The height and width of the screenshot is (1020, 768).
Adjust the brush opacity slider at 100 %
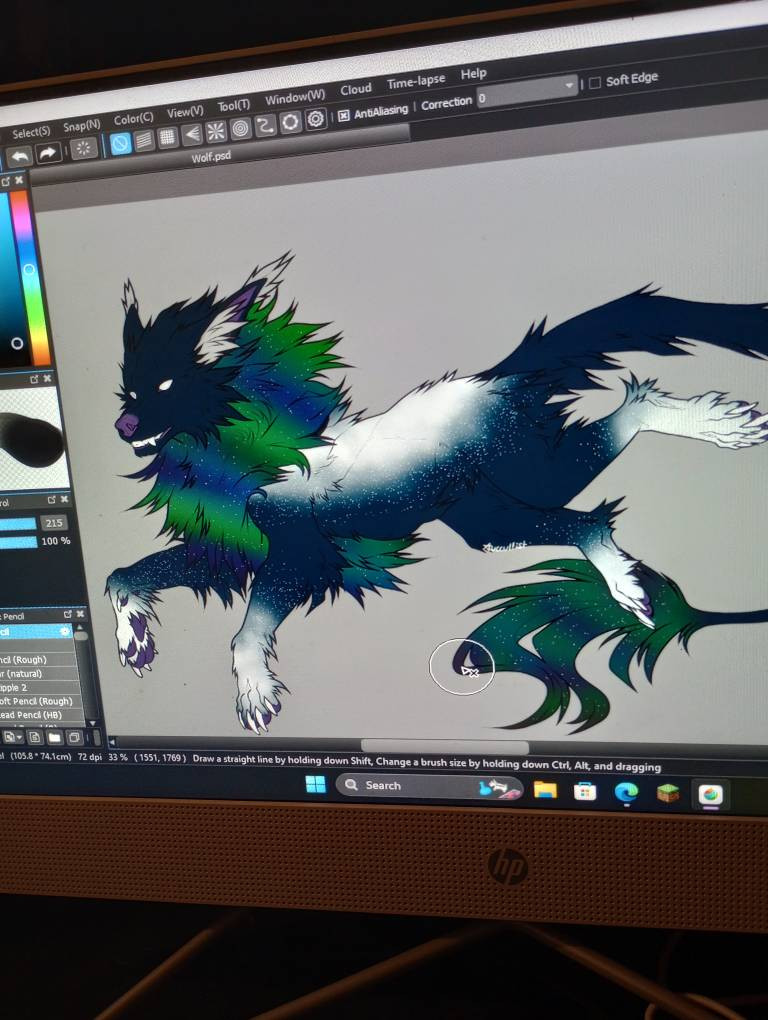click(x=18, y=542)
